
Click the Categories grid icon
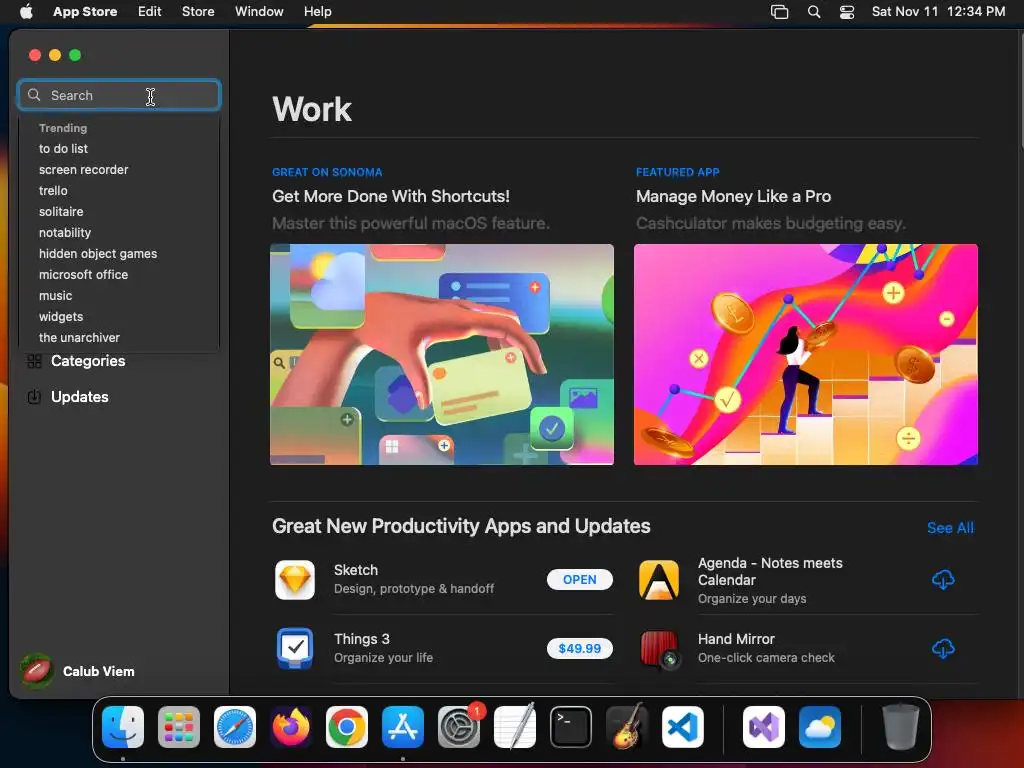click(34, 361)
